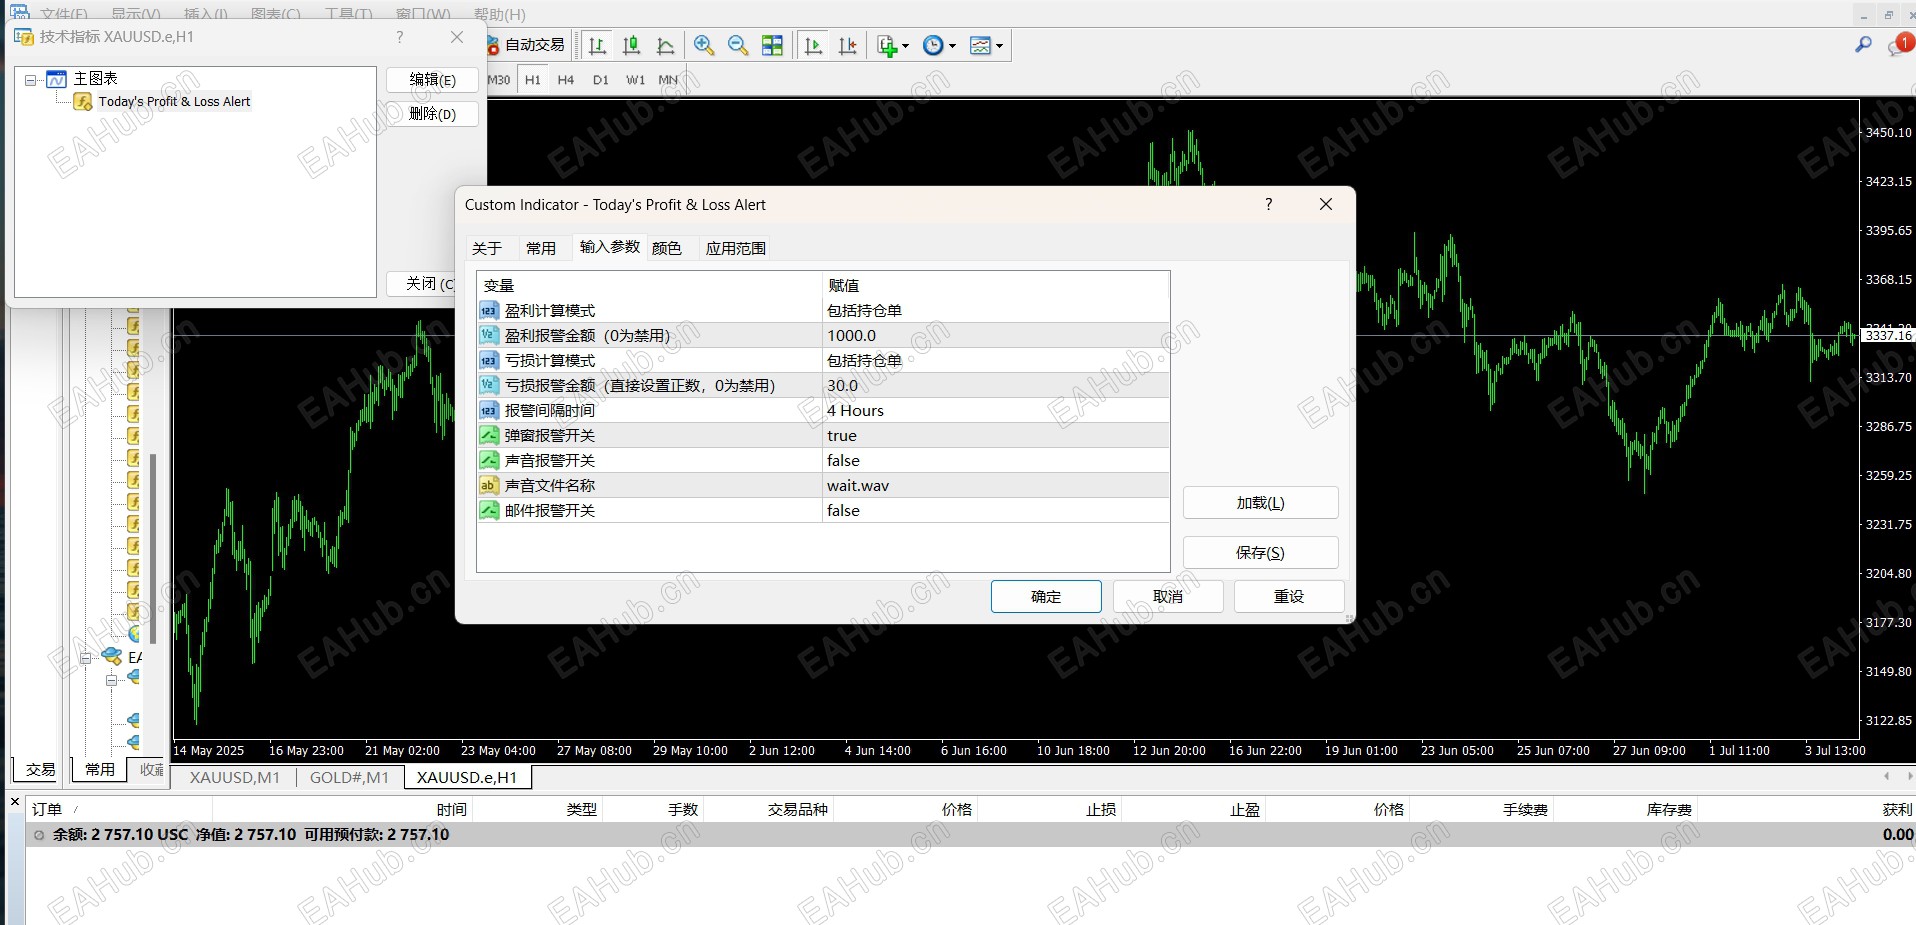This screenshot has height=925, width=1916.
Task: Click the account balance row icon
Action: coord(39,835)
